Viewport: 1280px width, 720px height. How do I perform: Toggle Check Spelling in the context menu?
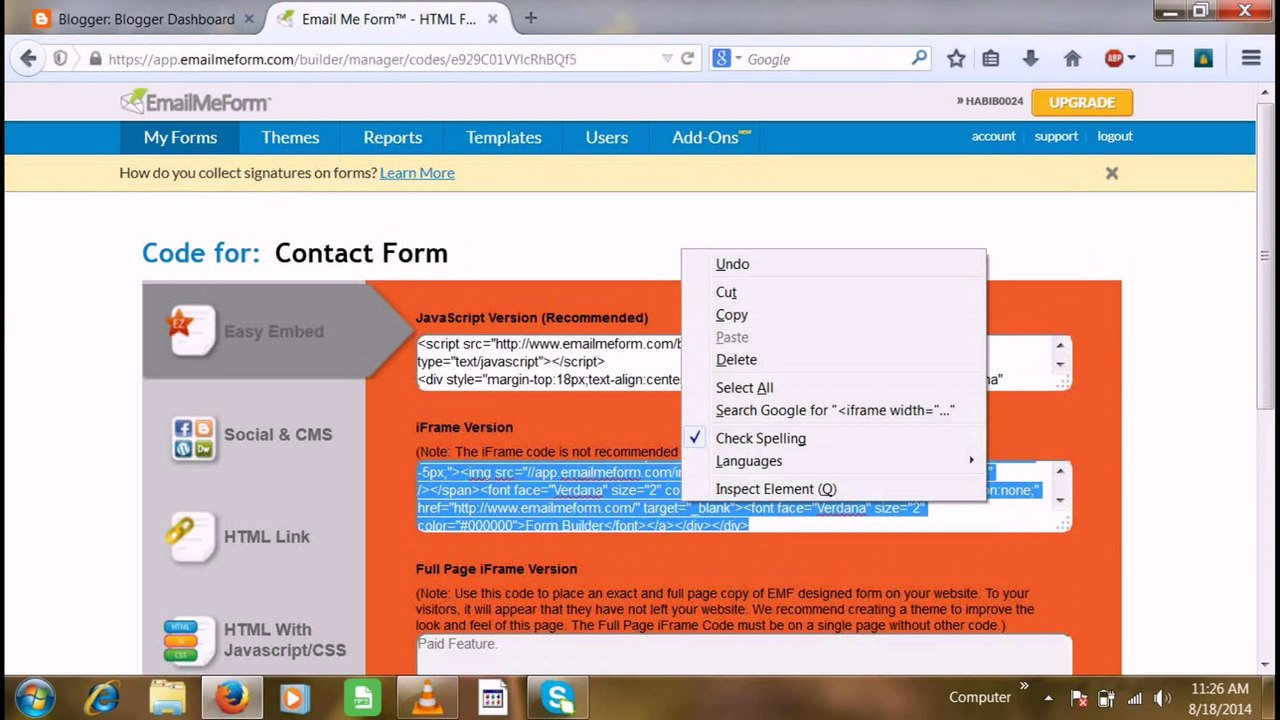point(834,438)
